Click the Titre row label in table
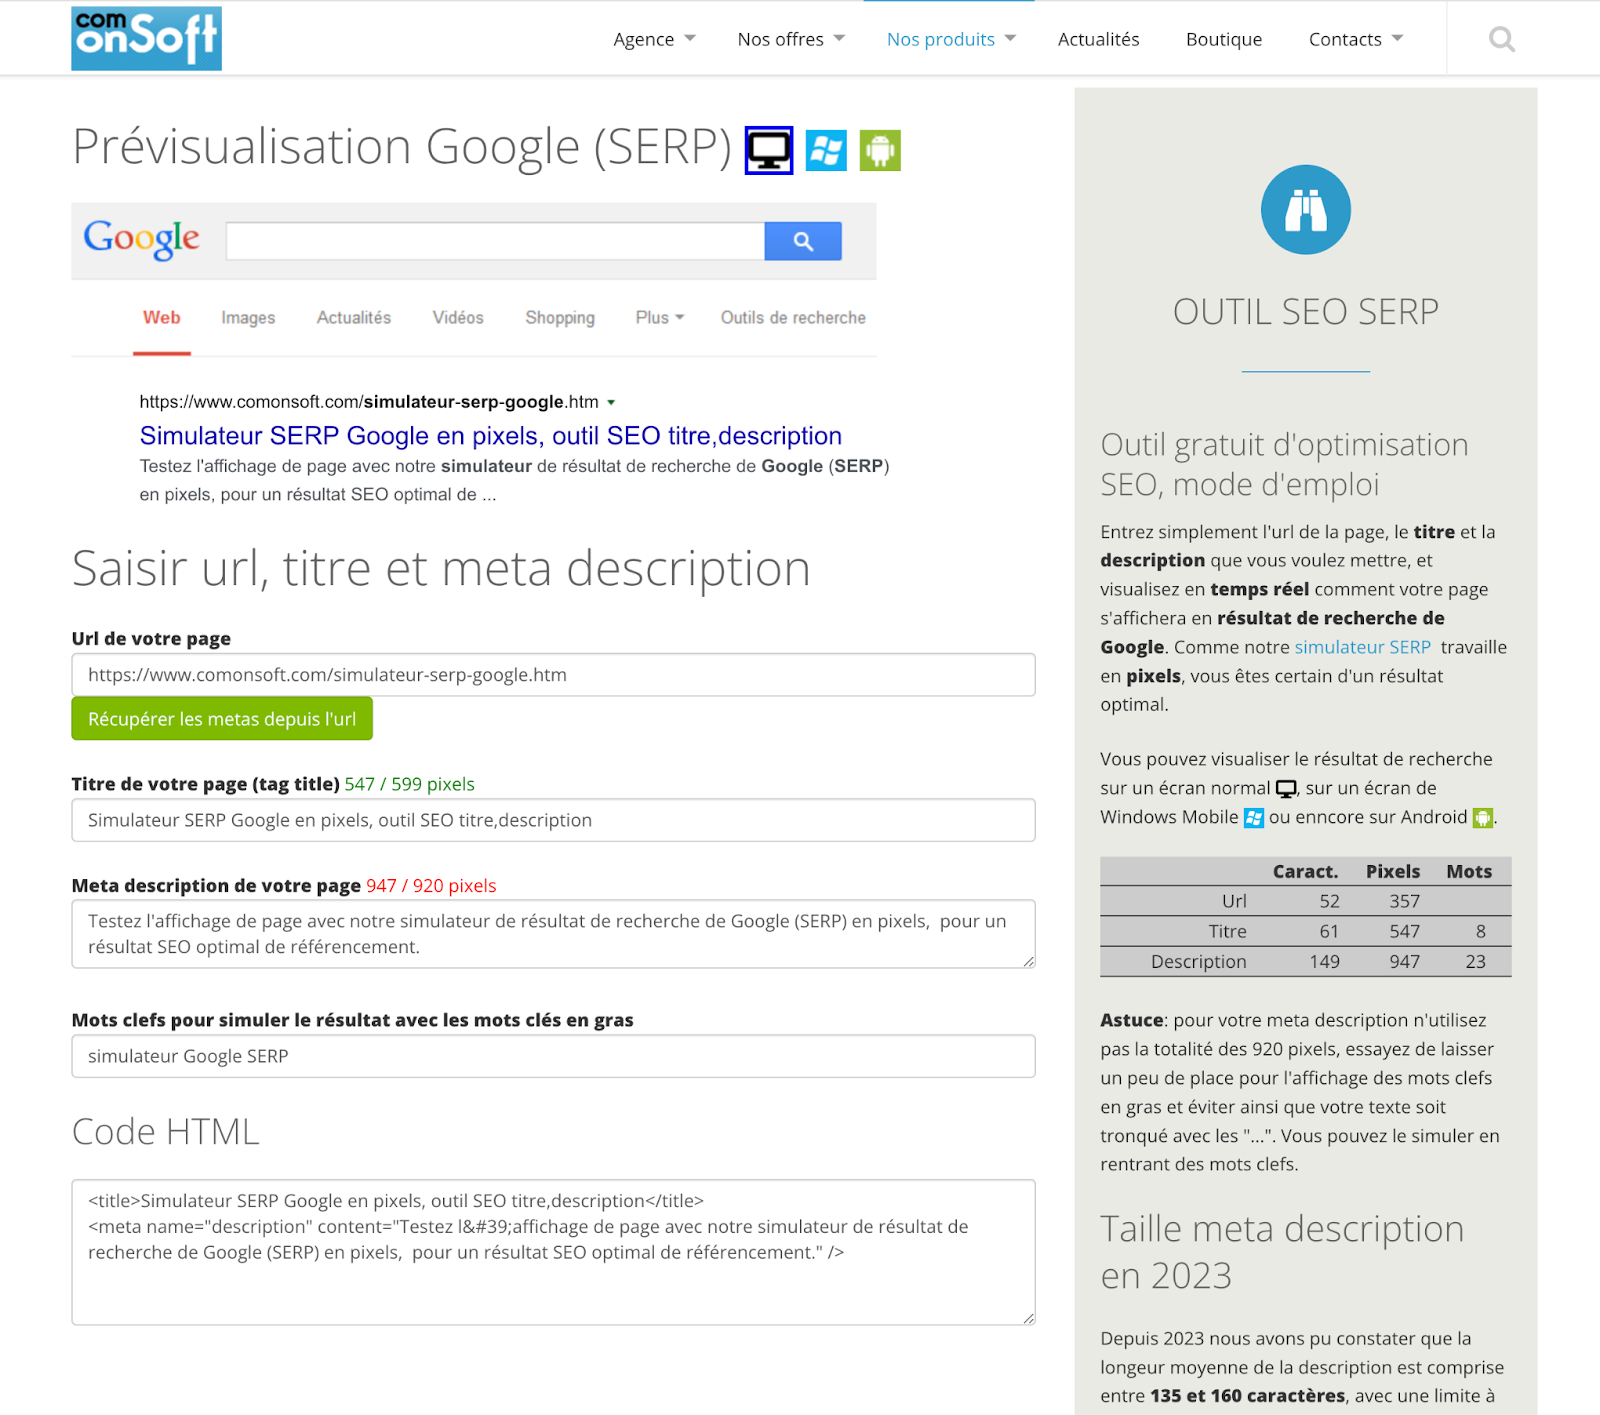 pos(1227,931)
